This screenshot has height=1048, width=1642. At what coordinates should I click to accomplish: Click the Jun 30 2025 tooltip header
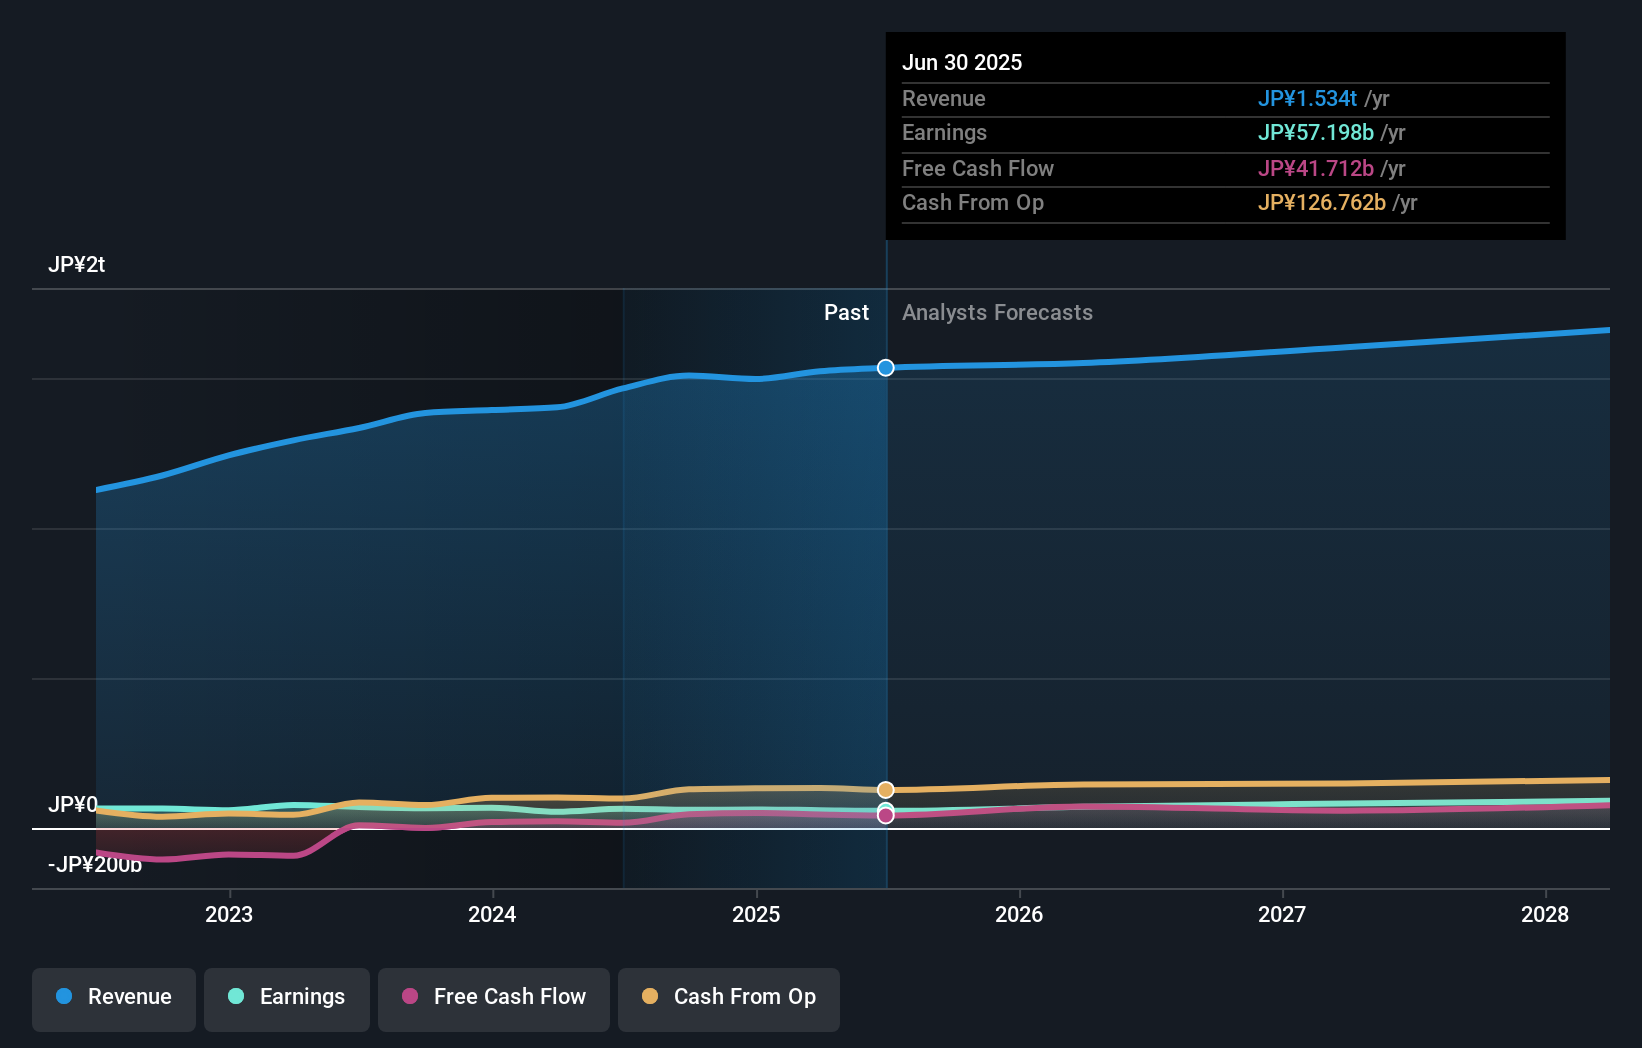962,62
